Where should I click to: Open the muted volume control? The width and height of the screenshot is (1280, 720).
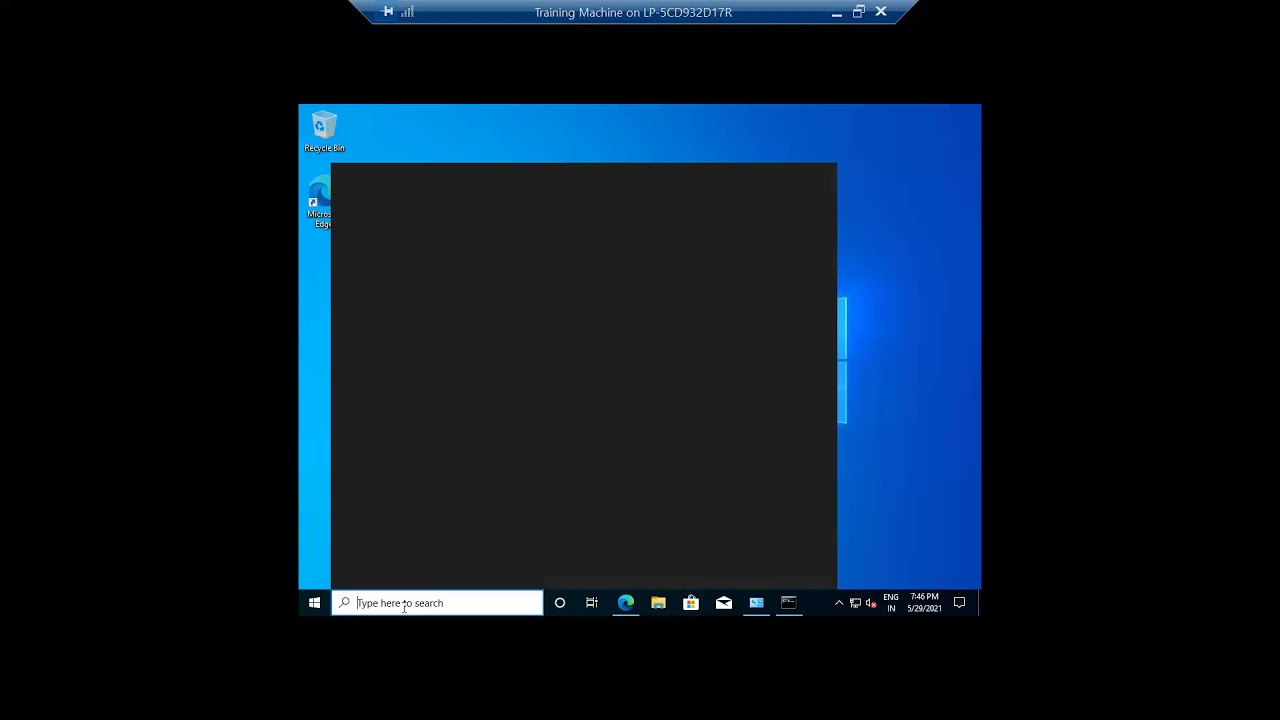click(x=871, y=603)
